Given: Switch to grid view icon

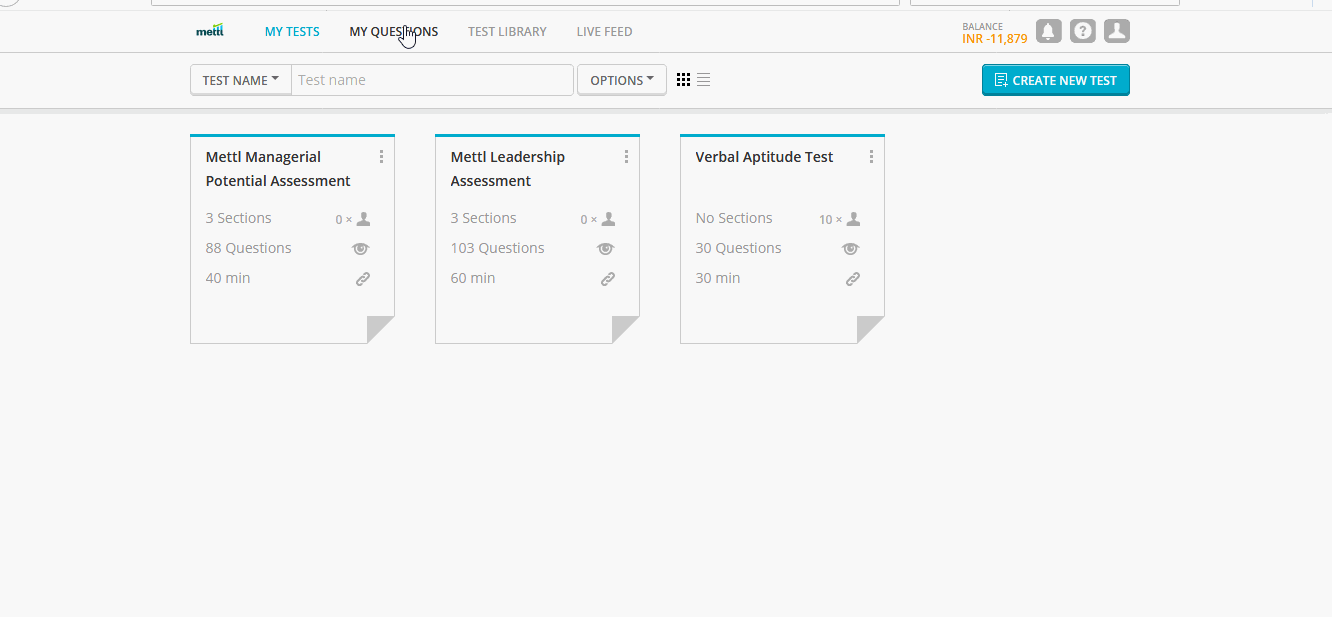Looking at the screenshot, I should tap(684, 80).
